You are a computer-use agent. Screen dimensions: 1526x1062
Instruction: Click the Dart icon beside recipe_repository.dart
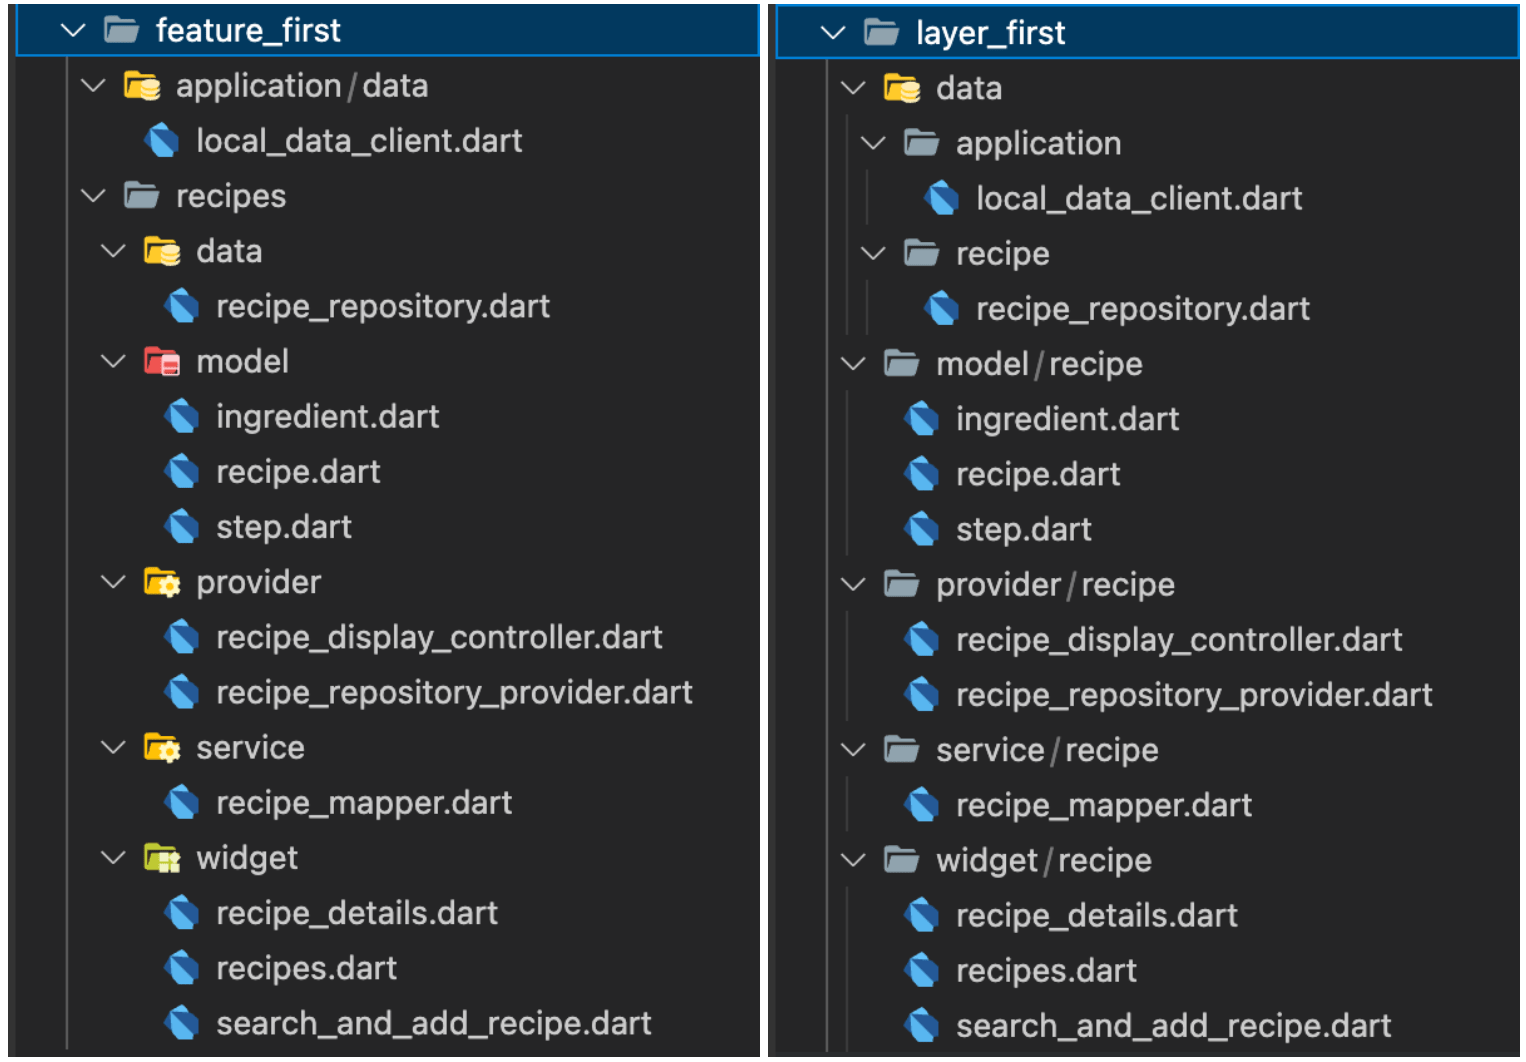pos(183,306)
